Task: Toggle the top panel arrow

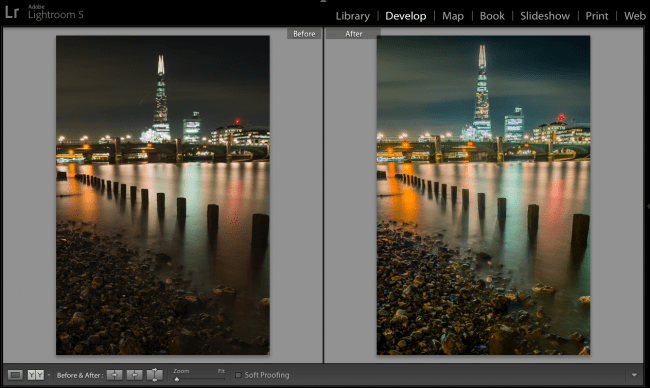Action: point(324,1)
